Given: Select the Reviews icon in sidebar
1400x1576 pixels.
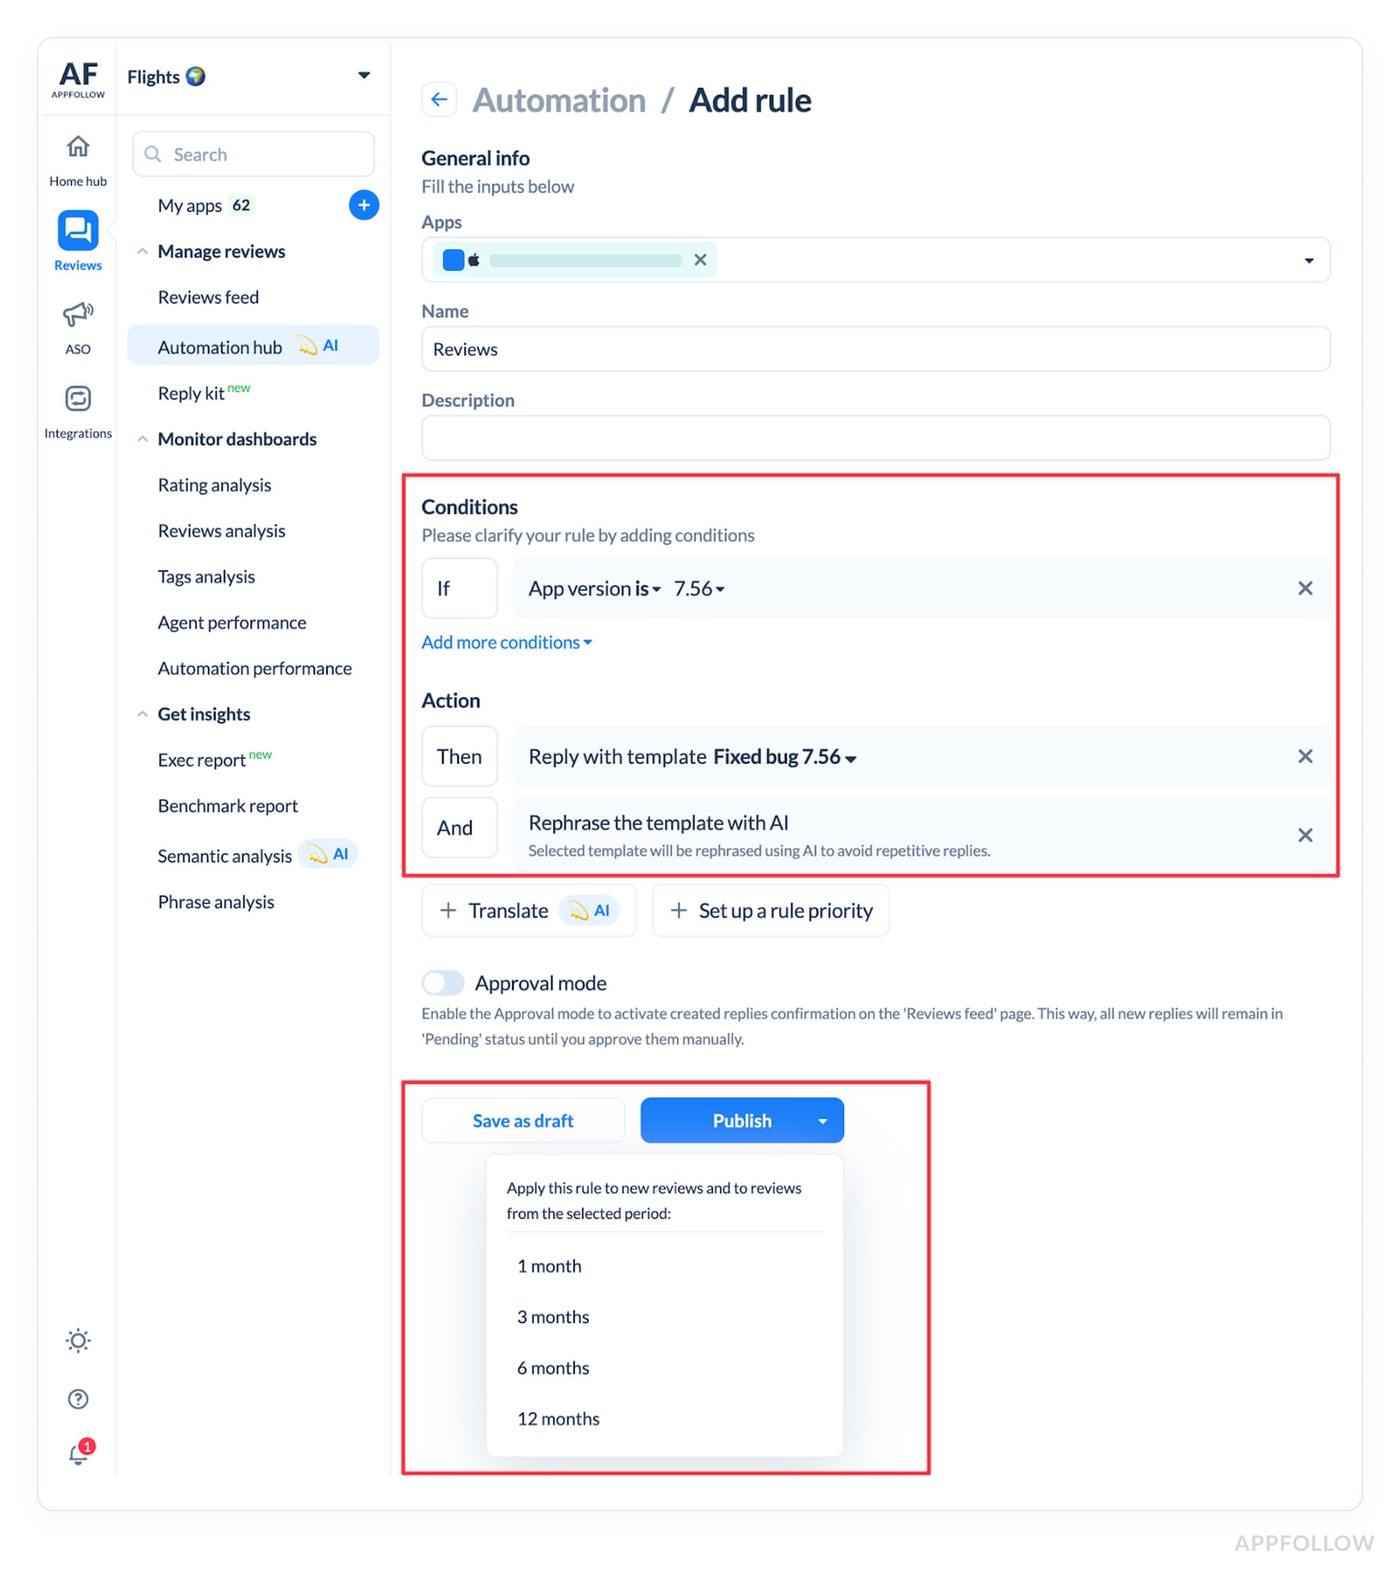Looking at the screenshot, I should pos(78,231).
